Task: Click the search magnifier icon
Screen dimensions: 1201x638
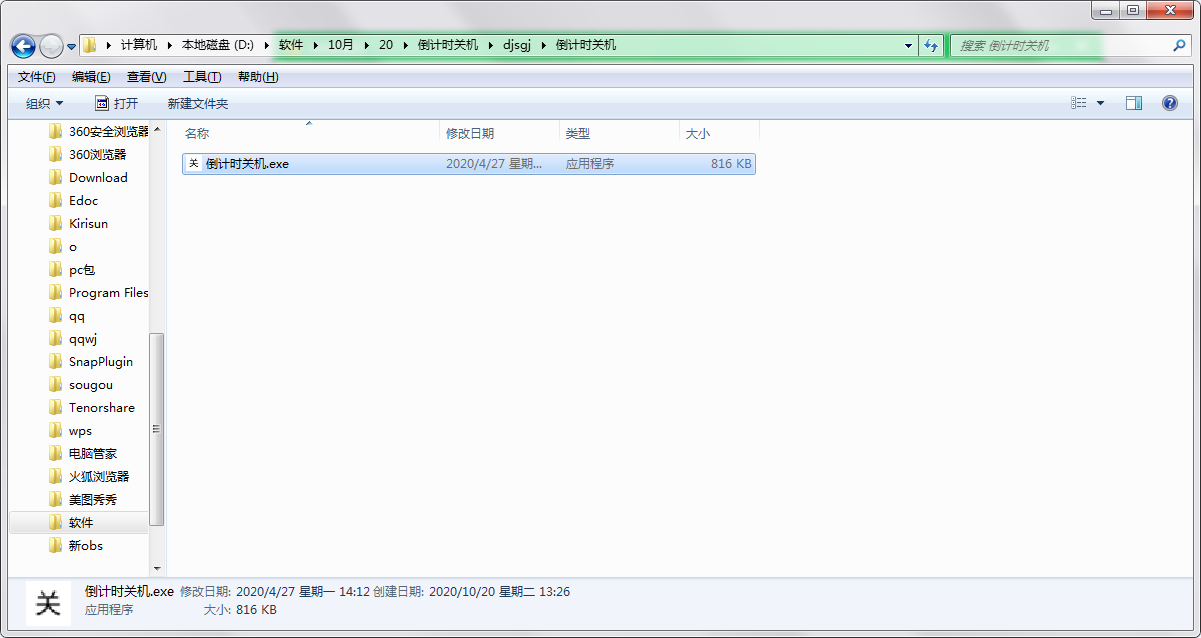Action: 1179,45
